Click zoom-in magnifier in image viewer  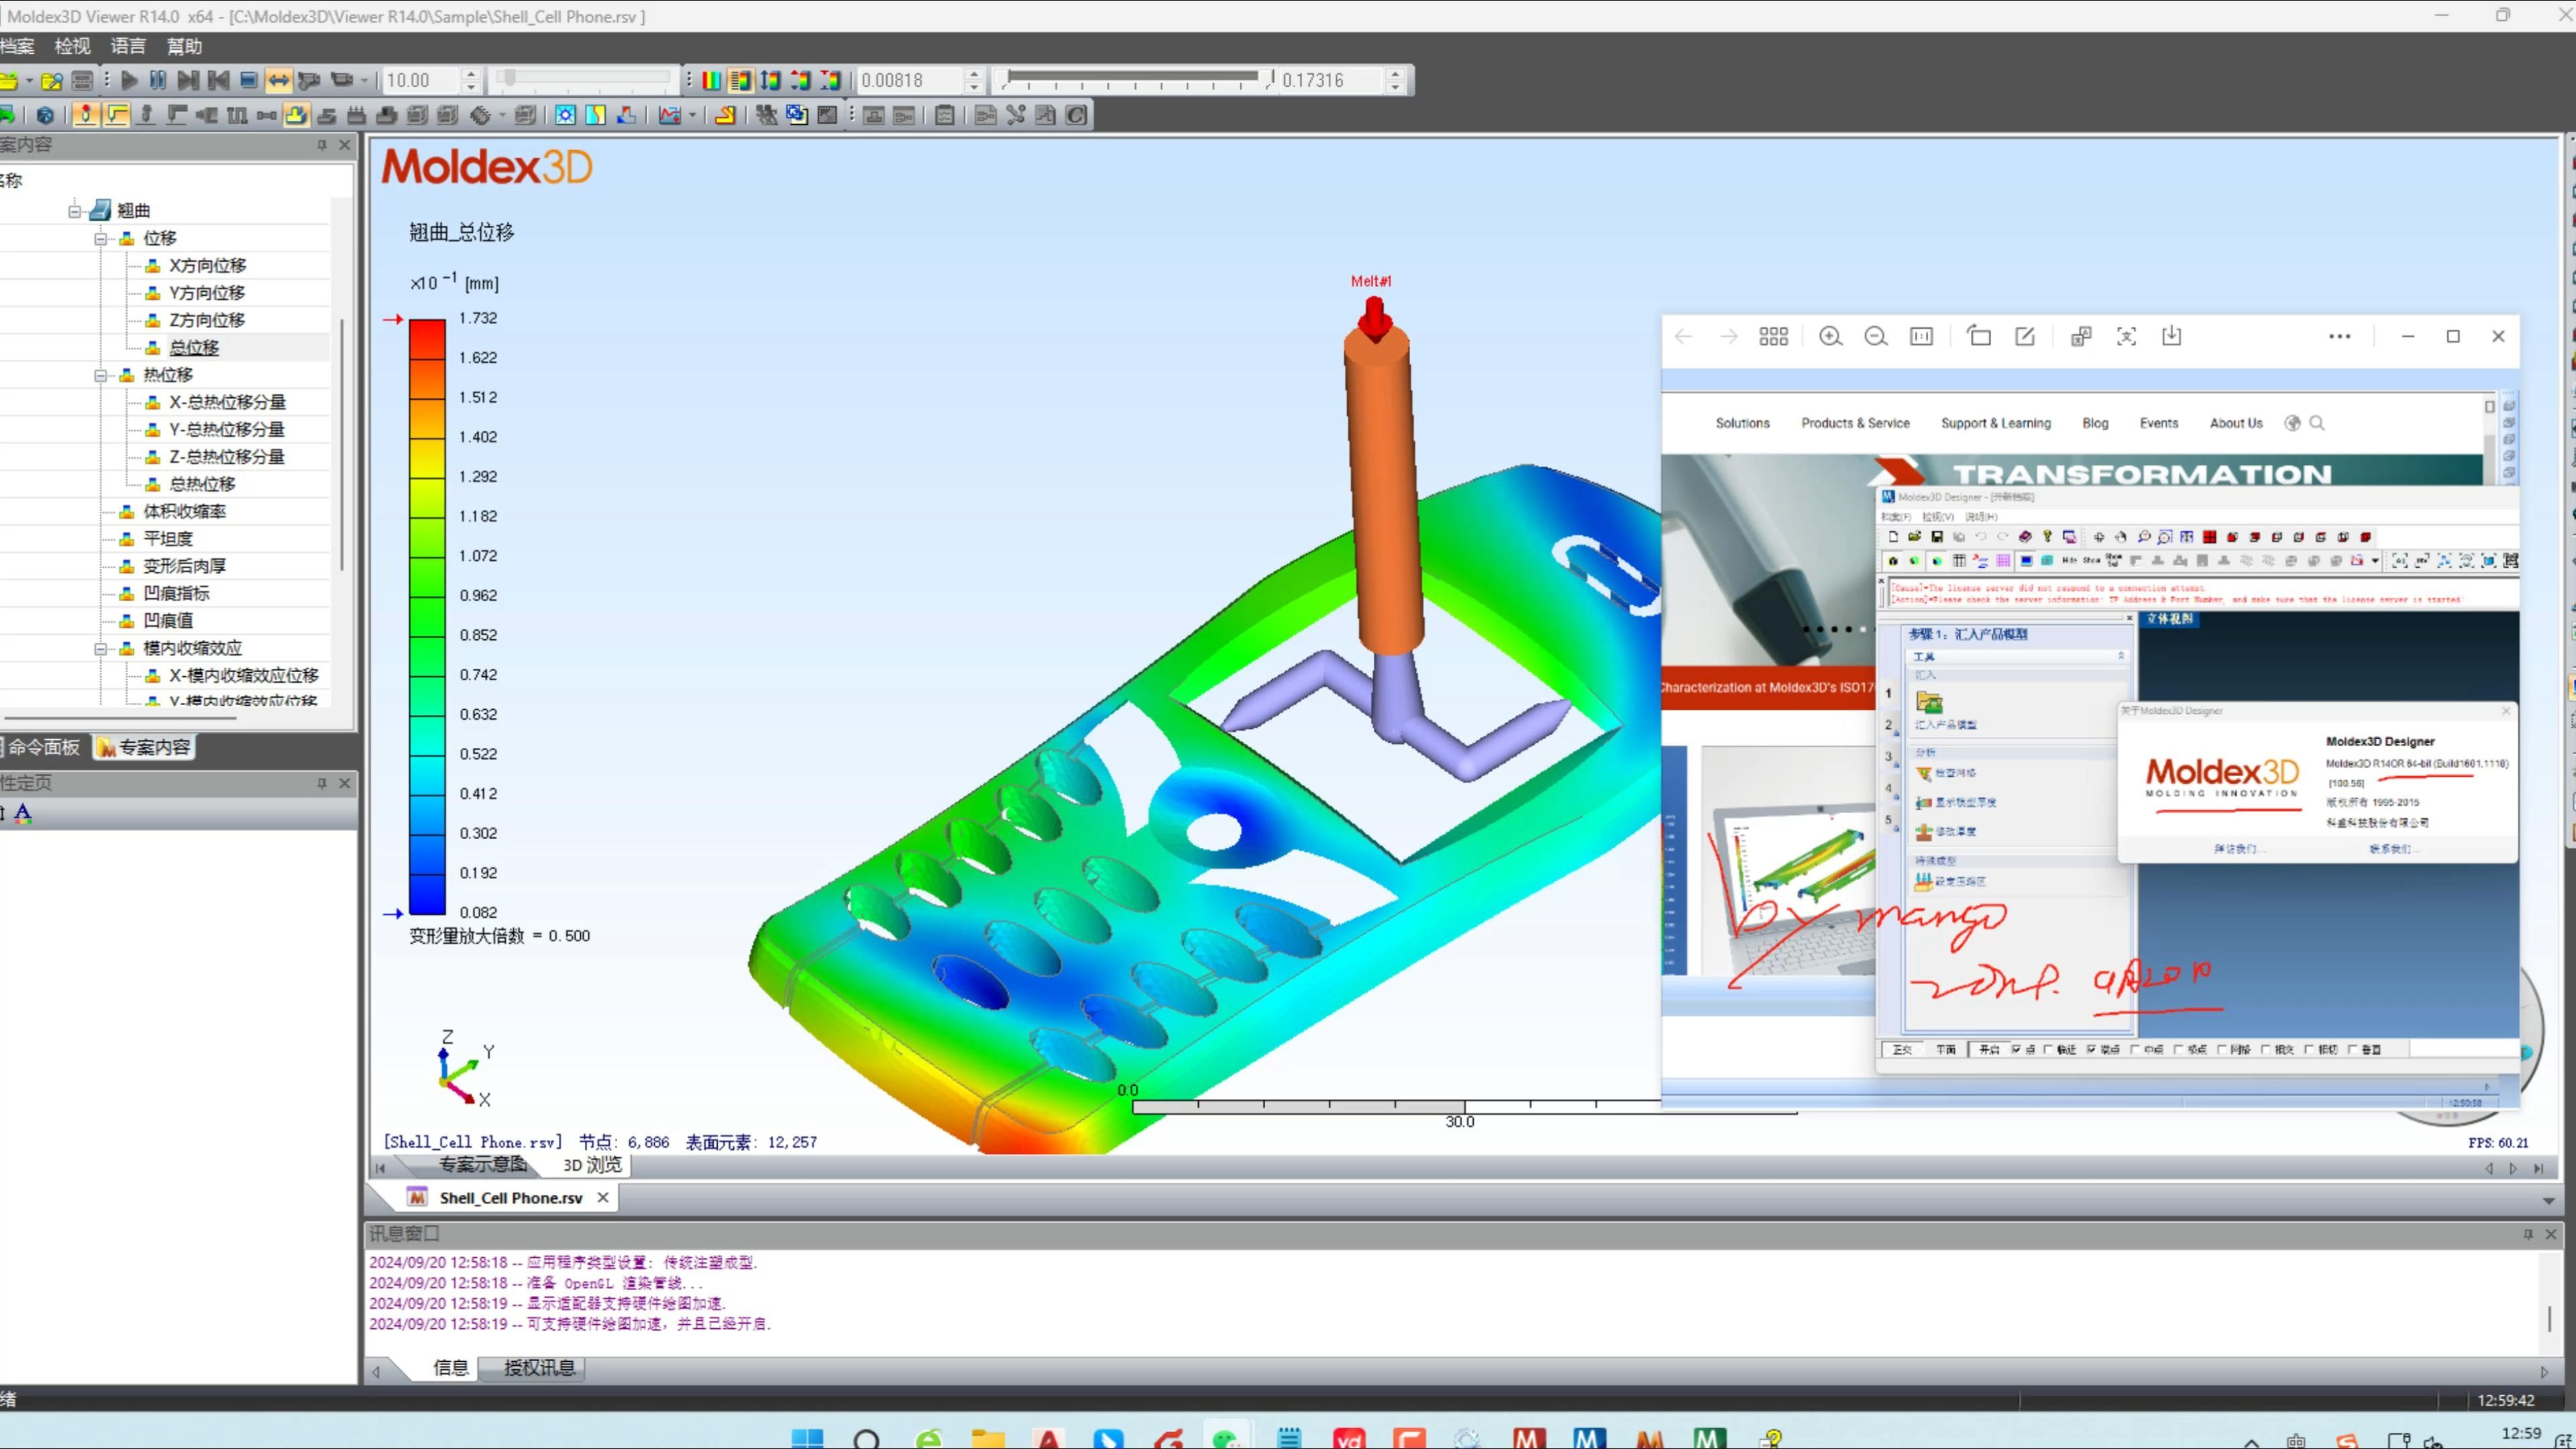coord(1830,337)
